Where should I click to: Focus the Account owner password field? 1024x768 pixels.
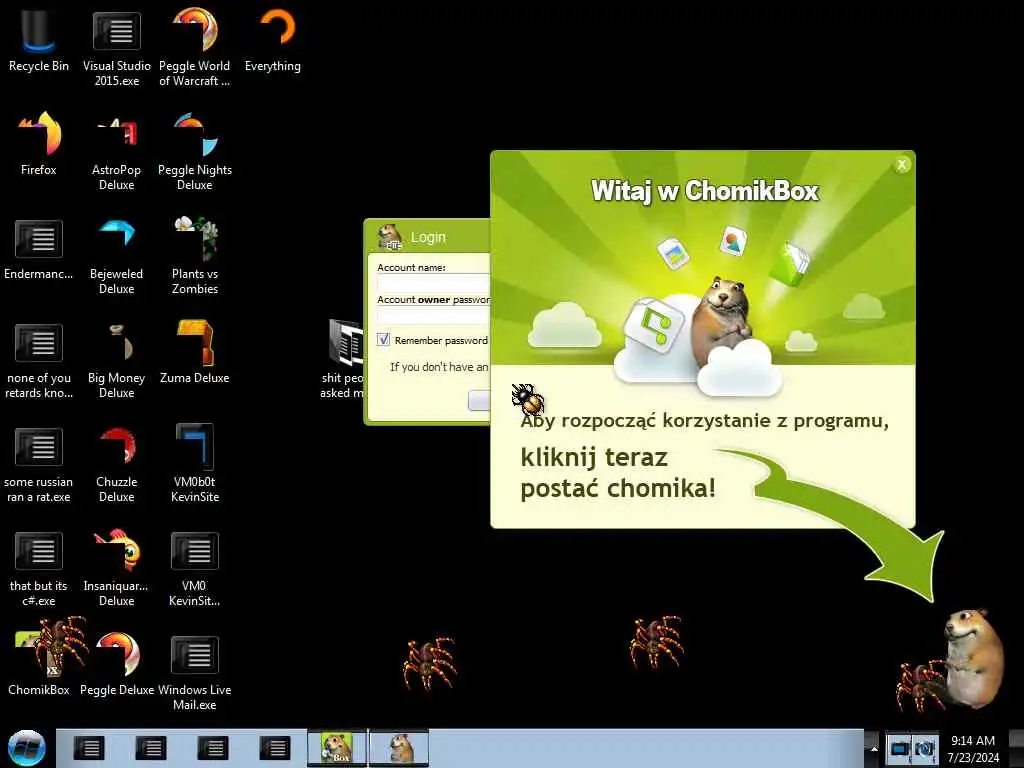433,316
